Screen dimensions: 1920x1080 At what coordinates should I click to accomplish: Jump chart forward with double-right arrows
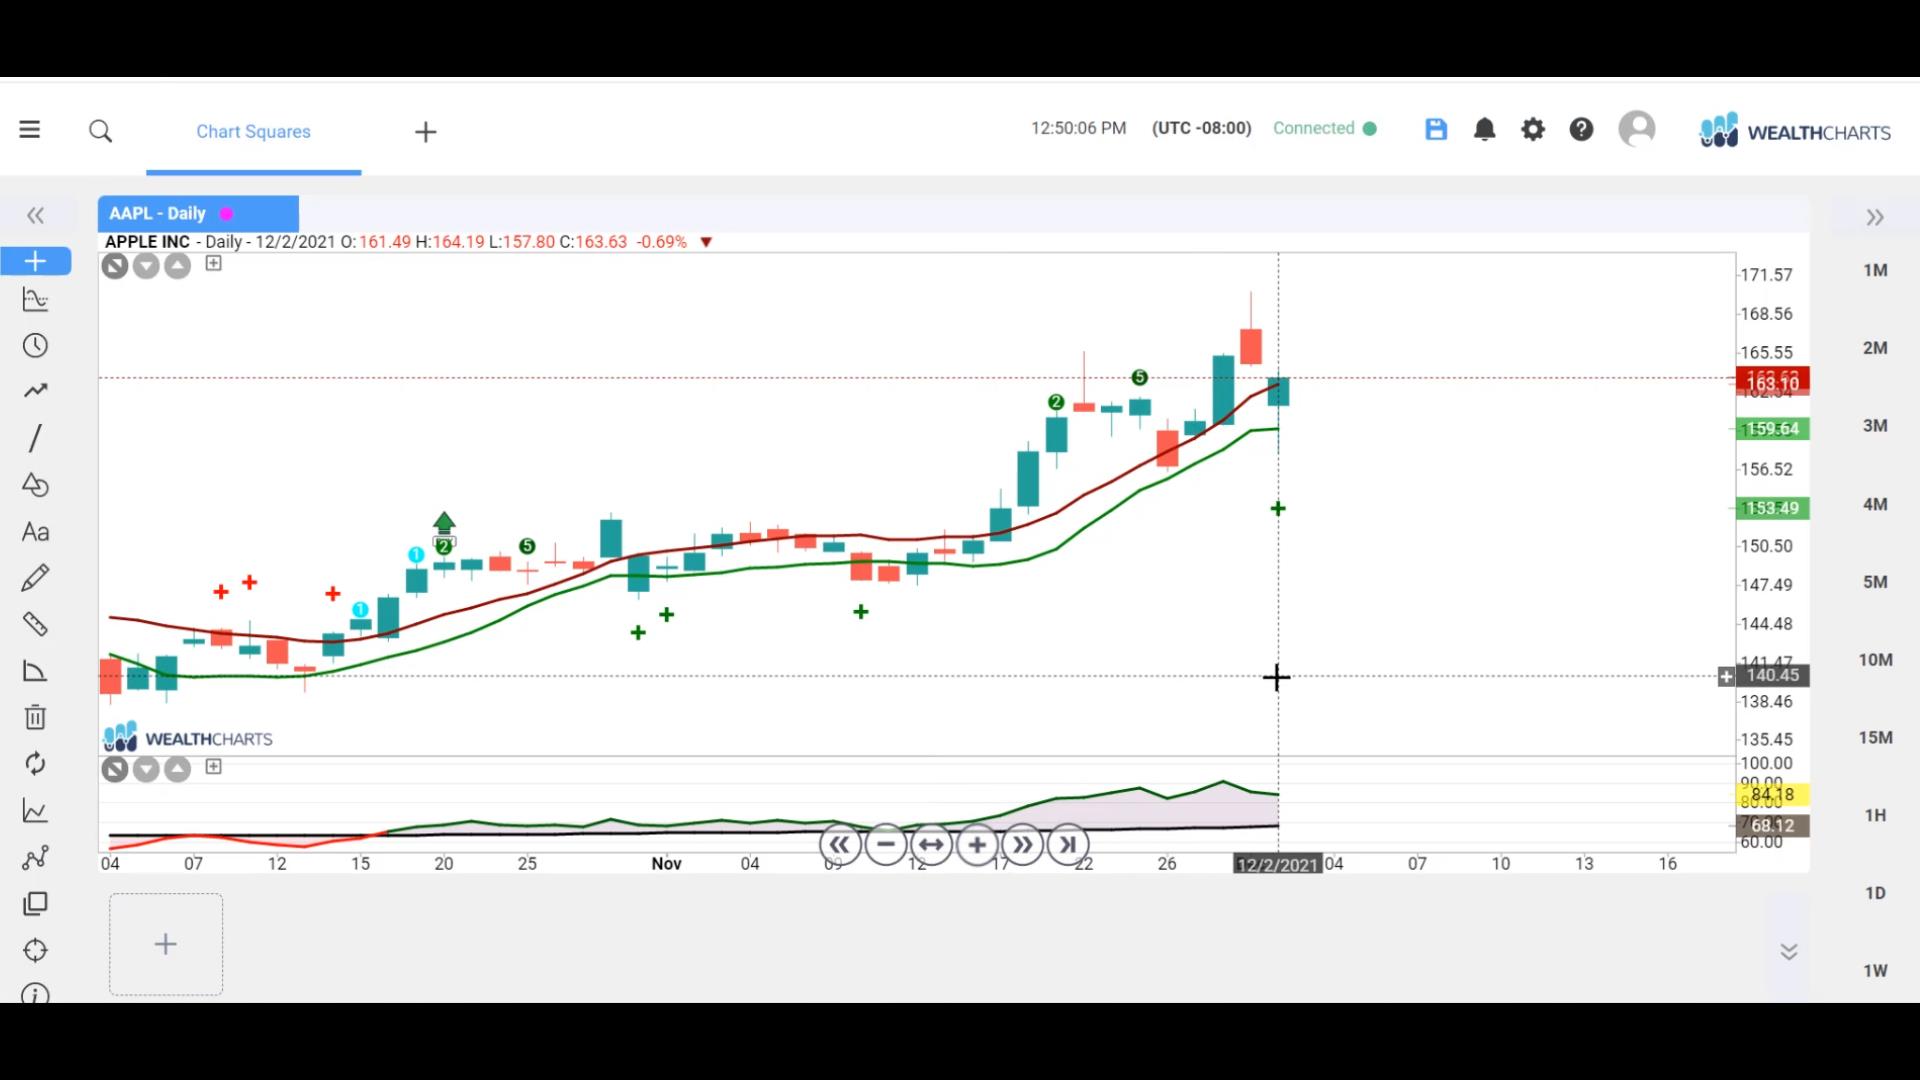1022,845
